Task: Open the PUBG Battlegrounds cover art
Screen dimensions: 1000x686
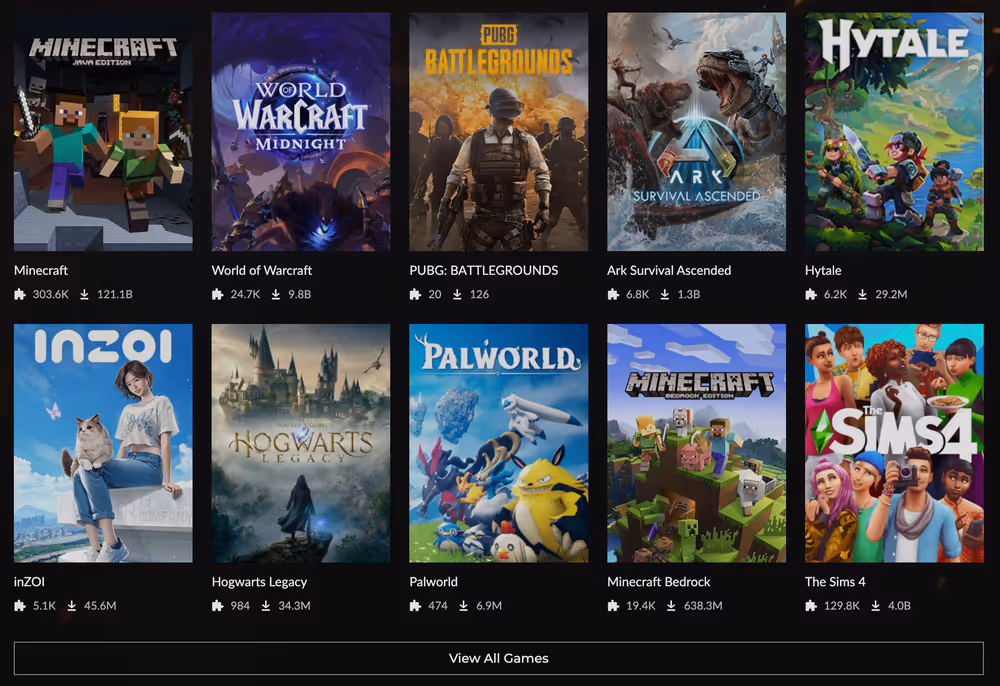Action: [x=499, y=131]
